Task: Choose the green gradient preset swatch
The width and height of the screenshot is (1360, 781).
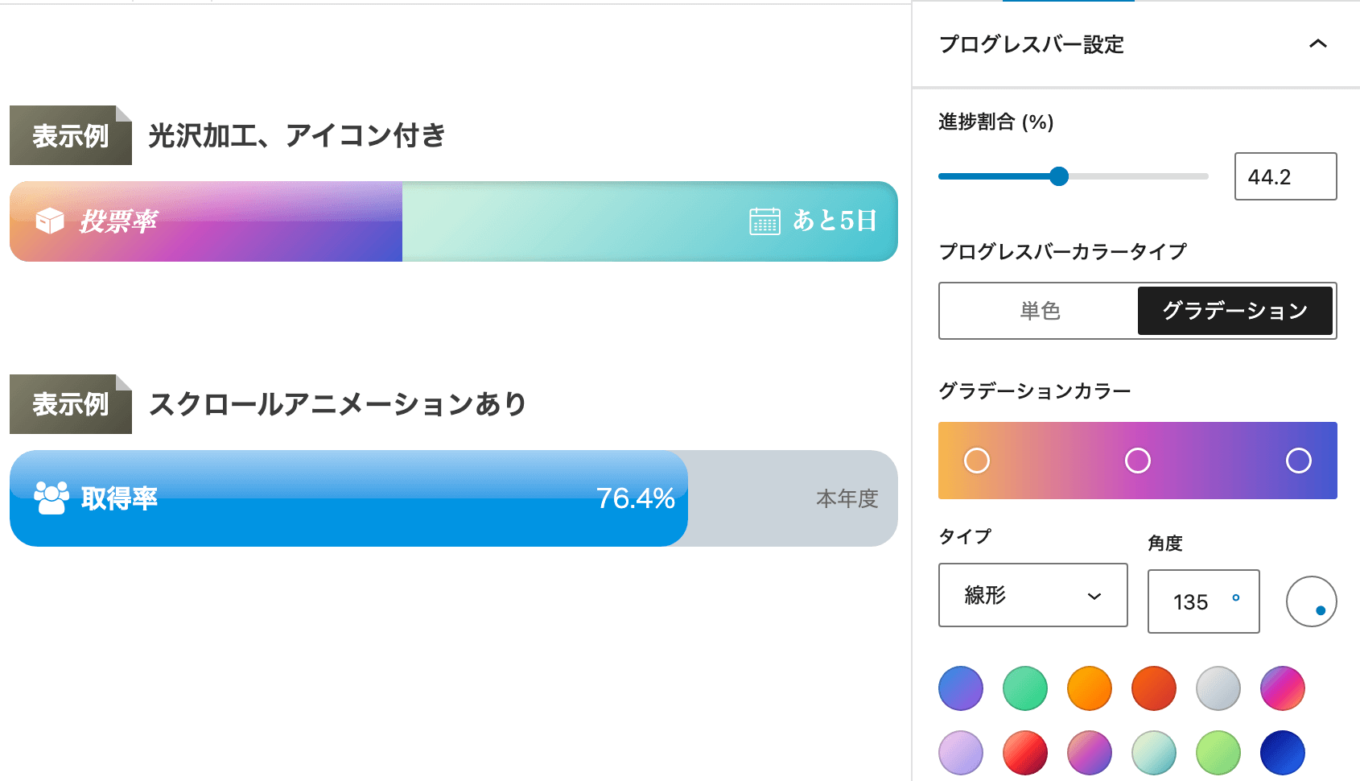Action: (1025, 688)
